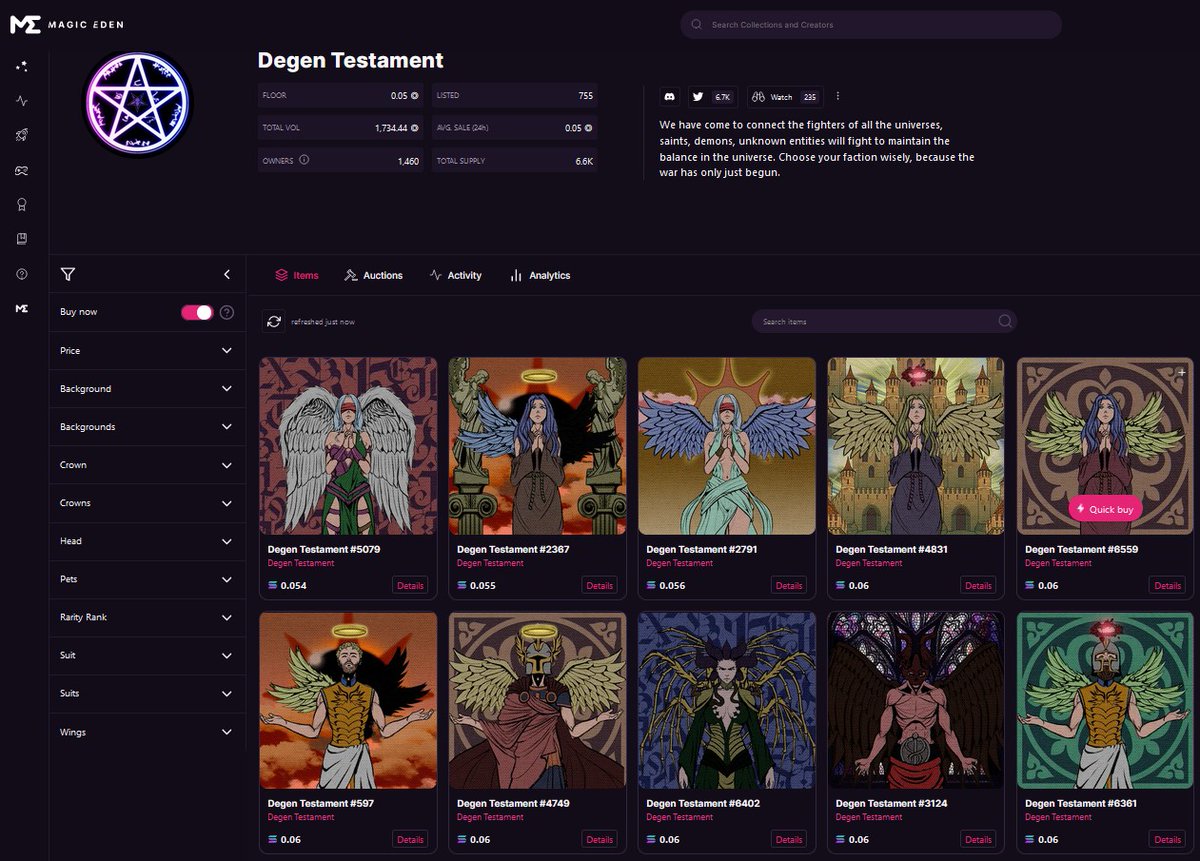Click the TOTAL SUPPLY 6.6K stat
Viewport: 1200px width, 861px height.
coord(515,160)
